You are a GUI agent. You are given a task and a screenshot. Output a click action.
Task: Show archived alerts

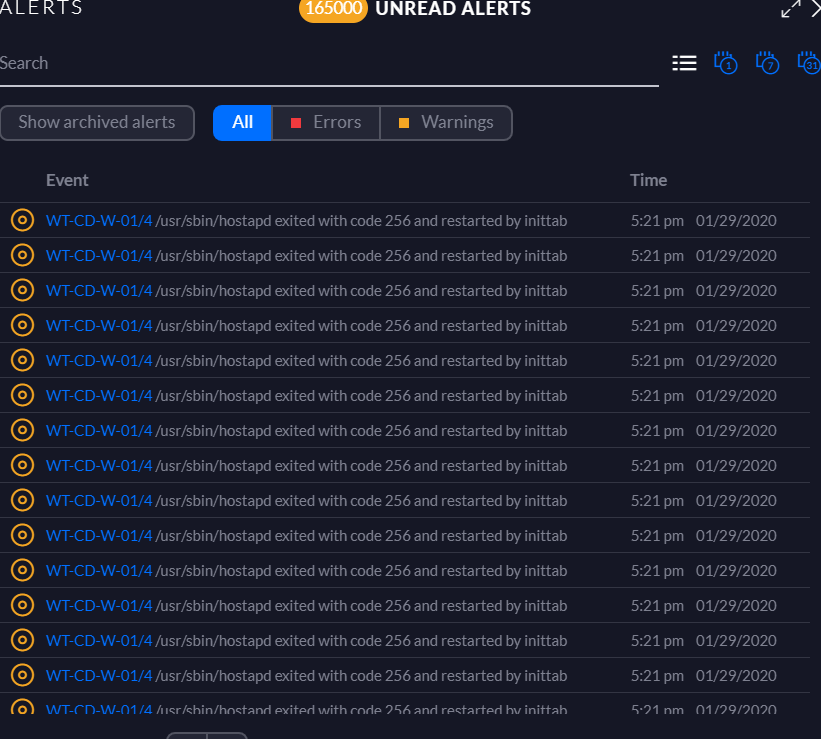tap(97, 123)
